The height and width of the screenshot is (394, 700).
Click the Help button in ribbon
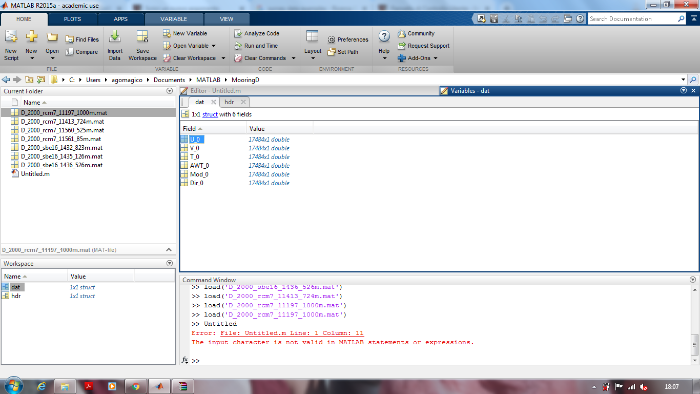coord(384,46)
